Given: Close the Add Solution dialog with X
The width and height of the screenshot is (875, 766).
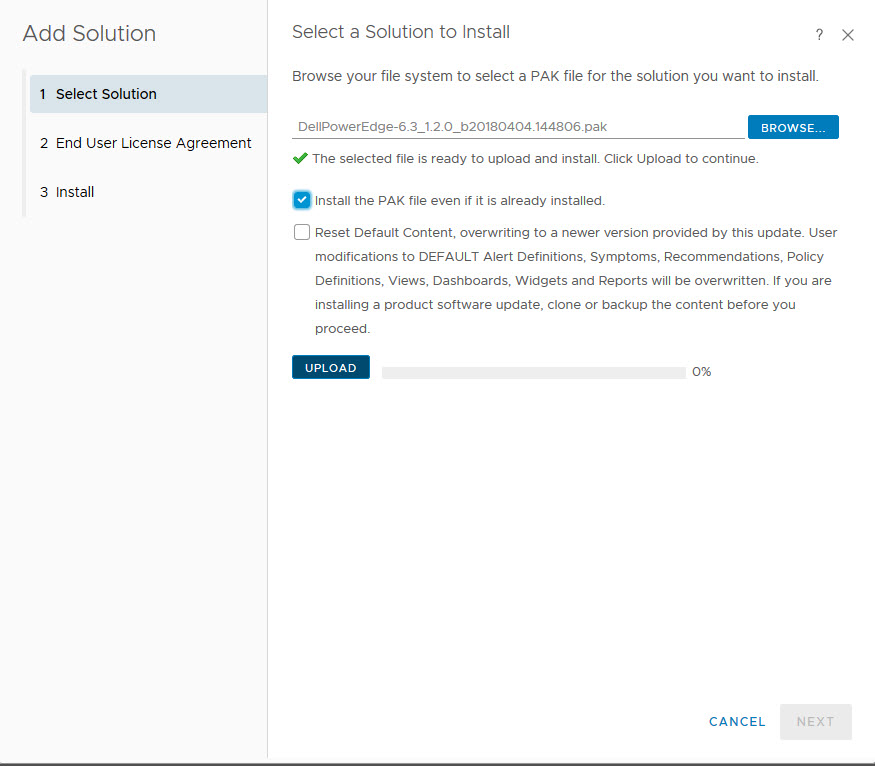Looking at the screenshot, I should click(x=848, y=35).
